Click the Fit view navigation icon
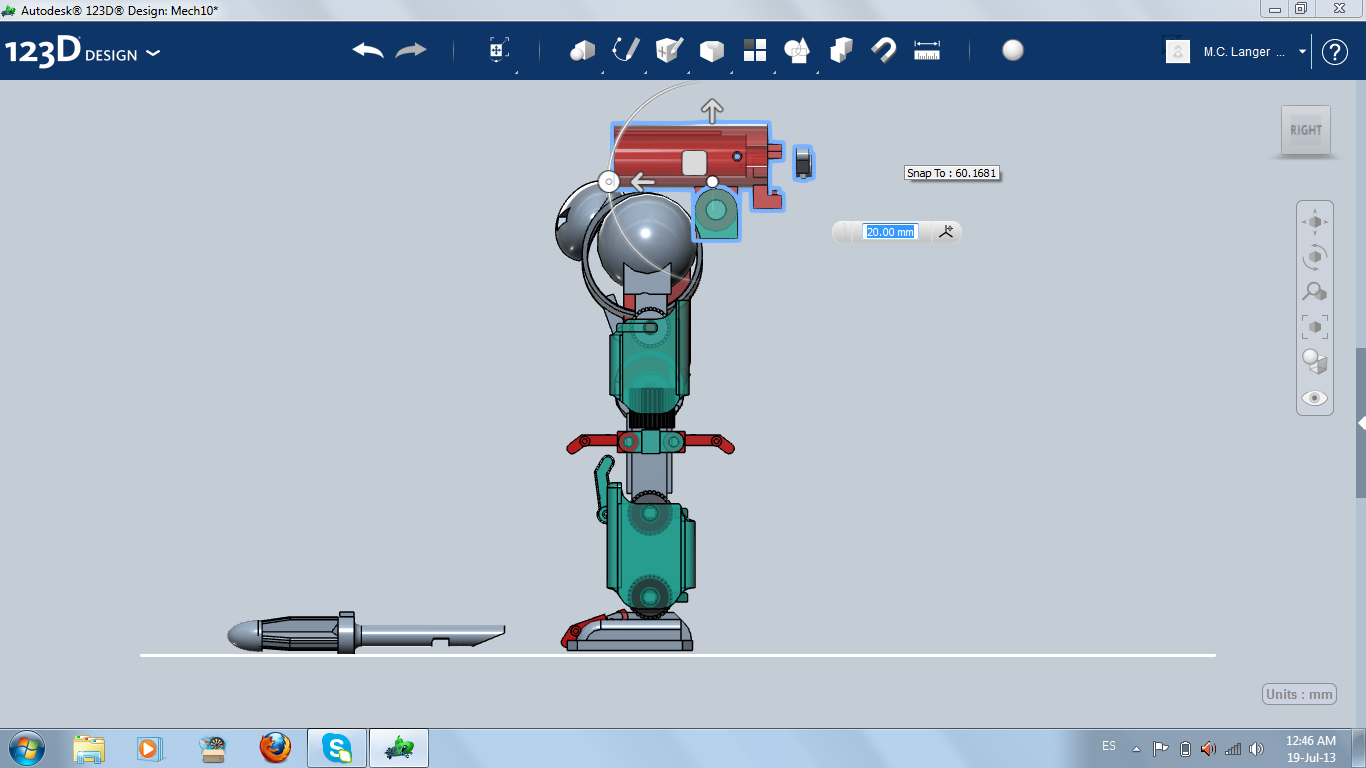 click(1315, 326)
